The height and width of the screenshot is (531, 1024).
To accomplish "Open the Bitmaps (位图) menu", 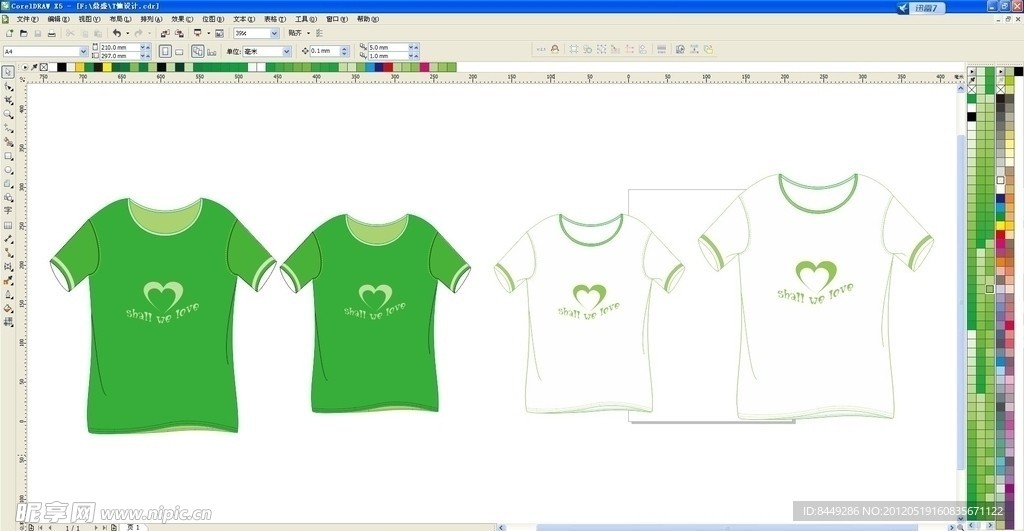I will (x=213, y=19).
